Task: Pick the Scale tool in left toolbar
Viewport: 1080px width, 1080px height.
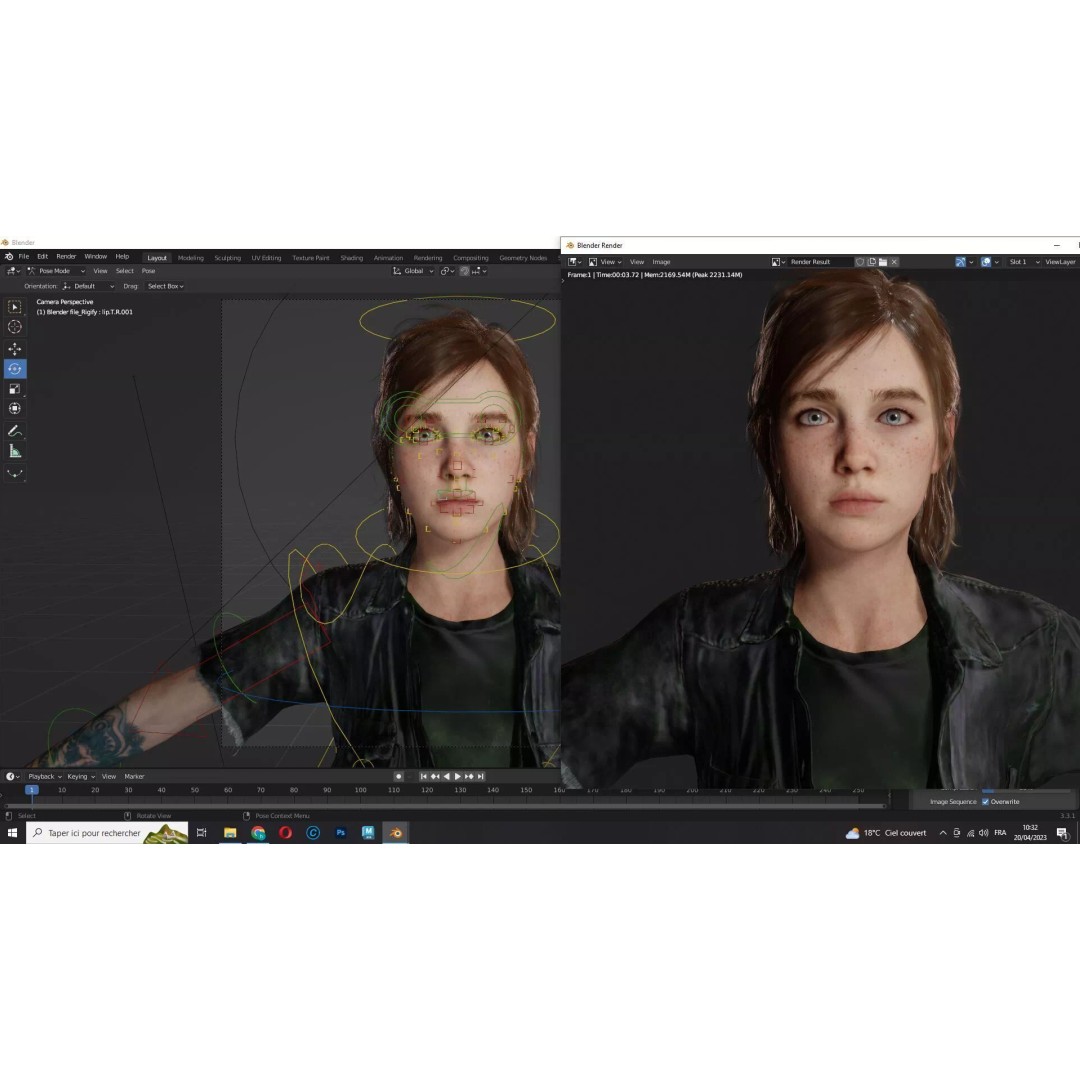Action: tap(14, 388)
